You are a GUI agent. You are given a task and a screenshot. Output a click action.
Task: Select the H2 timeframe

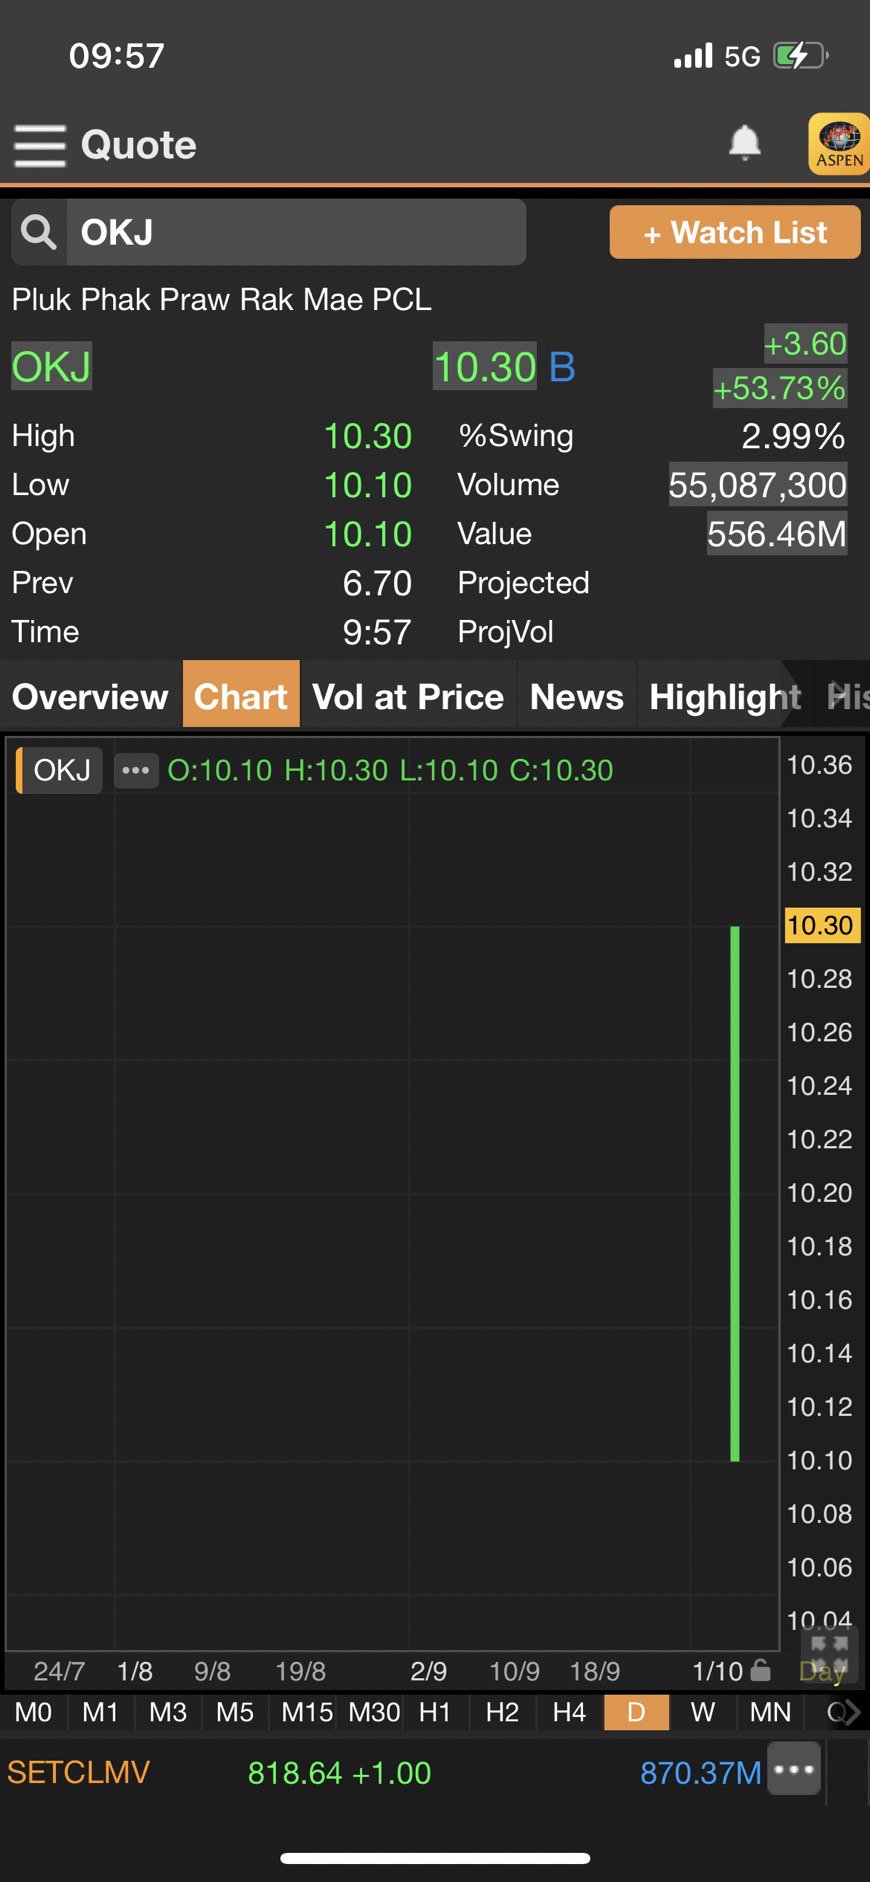pos(502,1712)
